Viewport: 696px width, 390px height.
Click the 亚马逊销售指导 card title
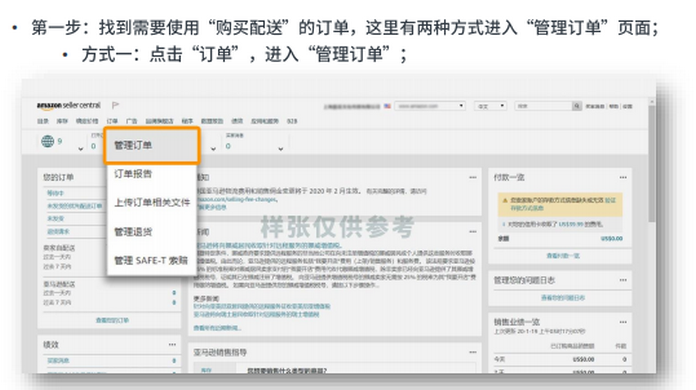[x=220, y=352]
